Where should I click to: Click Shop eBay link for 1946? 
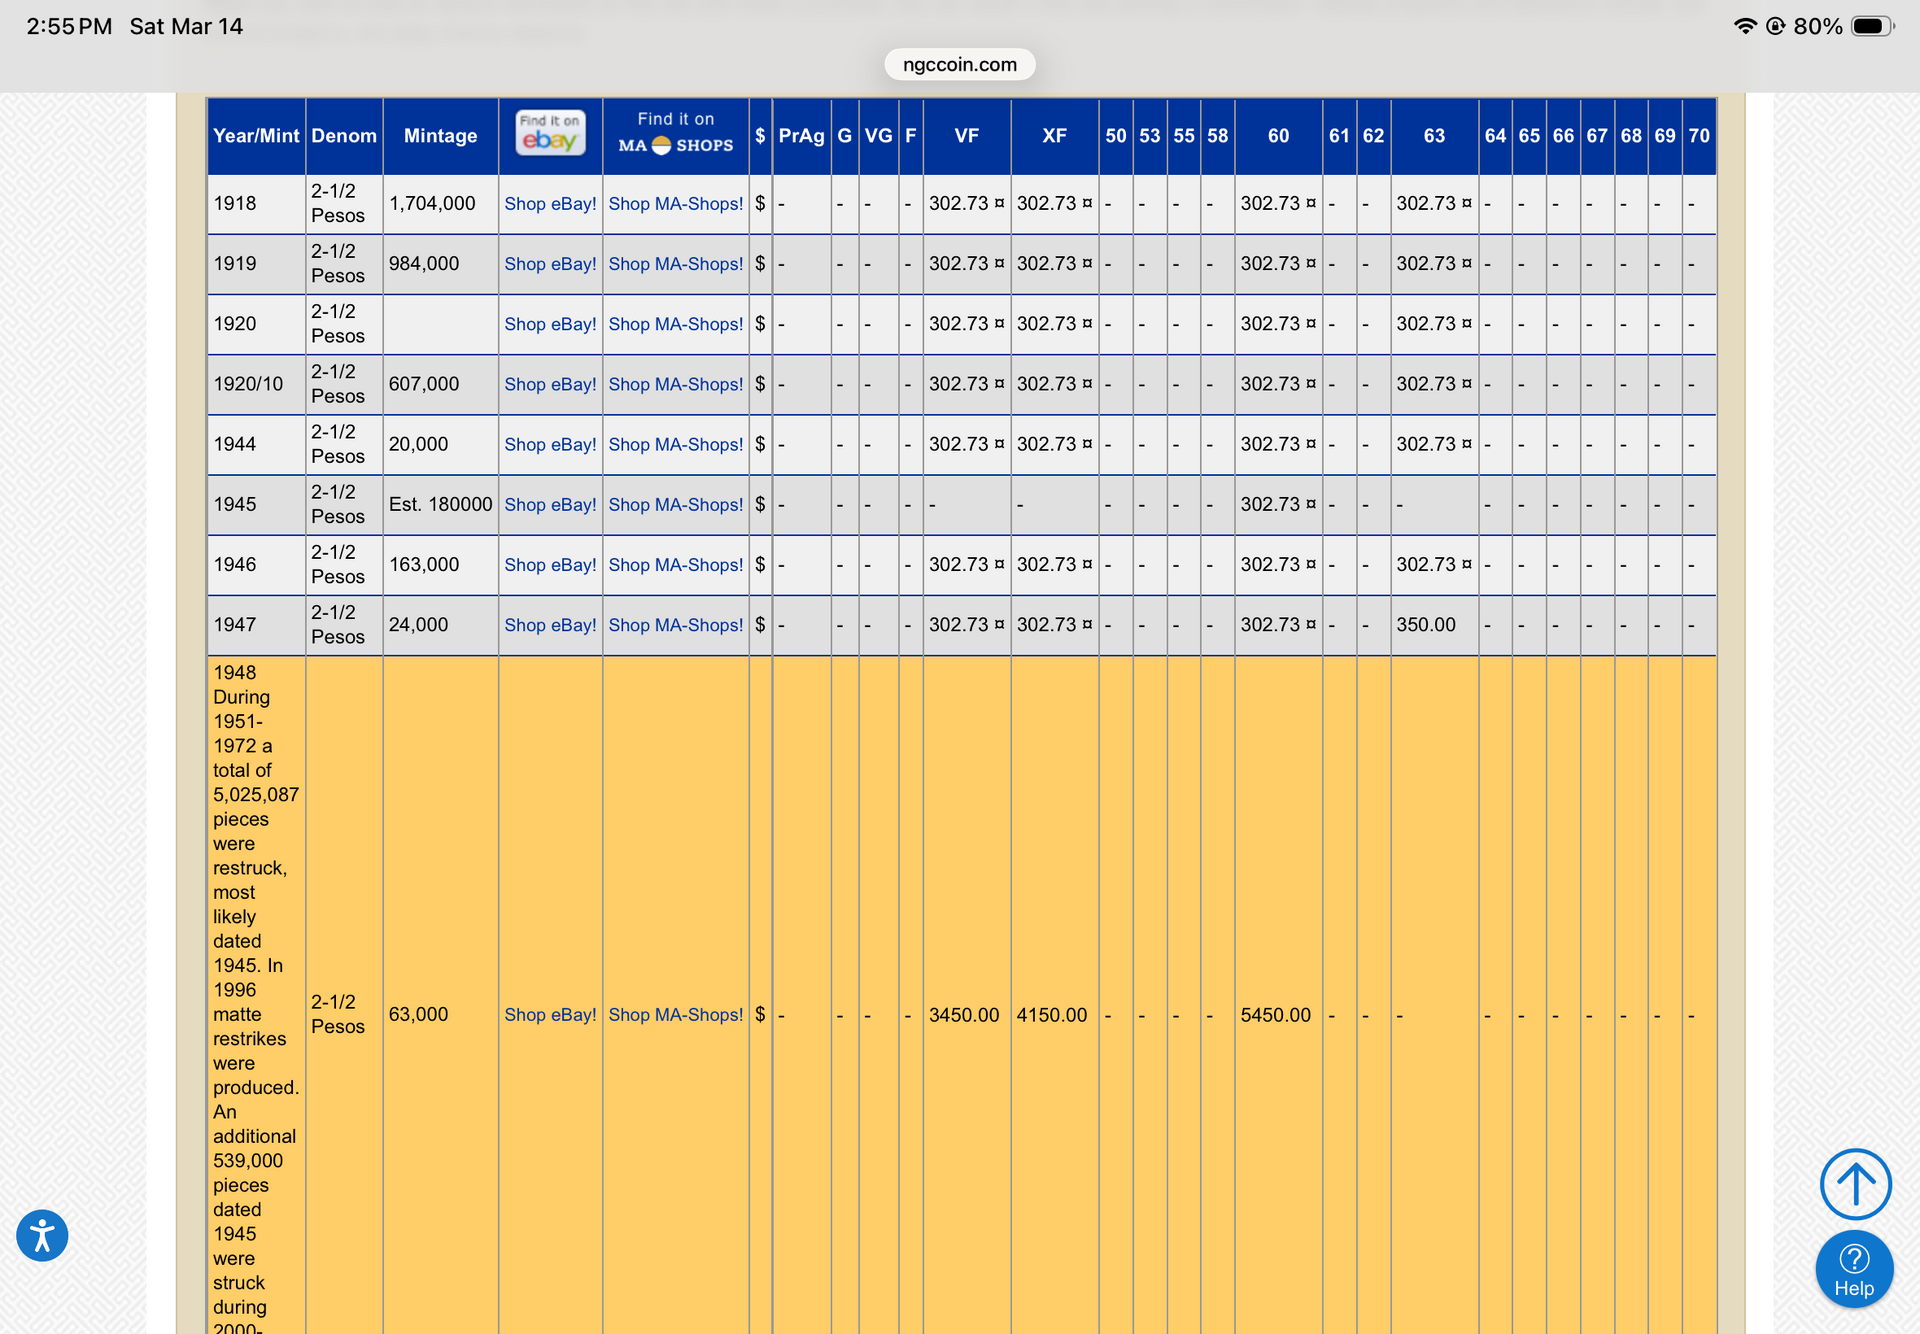(550, 565)
